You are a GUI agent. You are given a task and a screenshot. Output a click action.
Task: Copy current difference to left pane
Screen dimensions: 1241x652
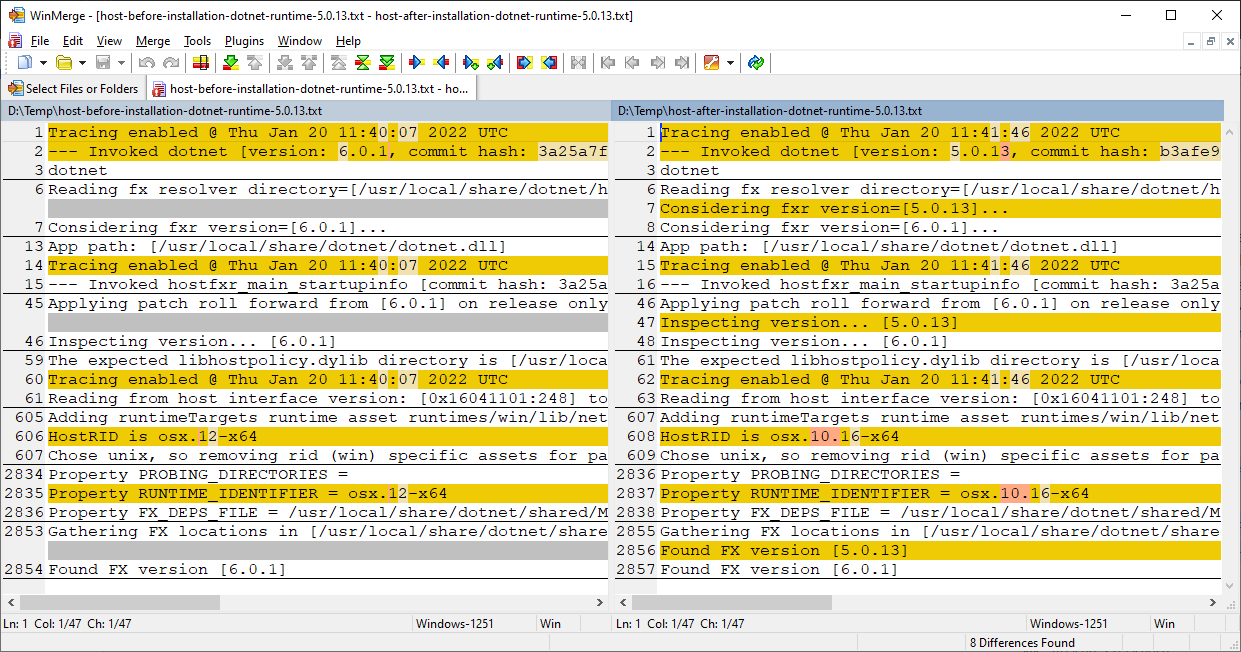[x=441, y=62]
